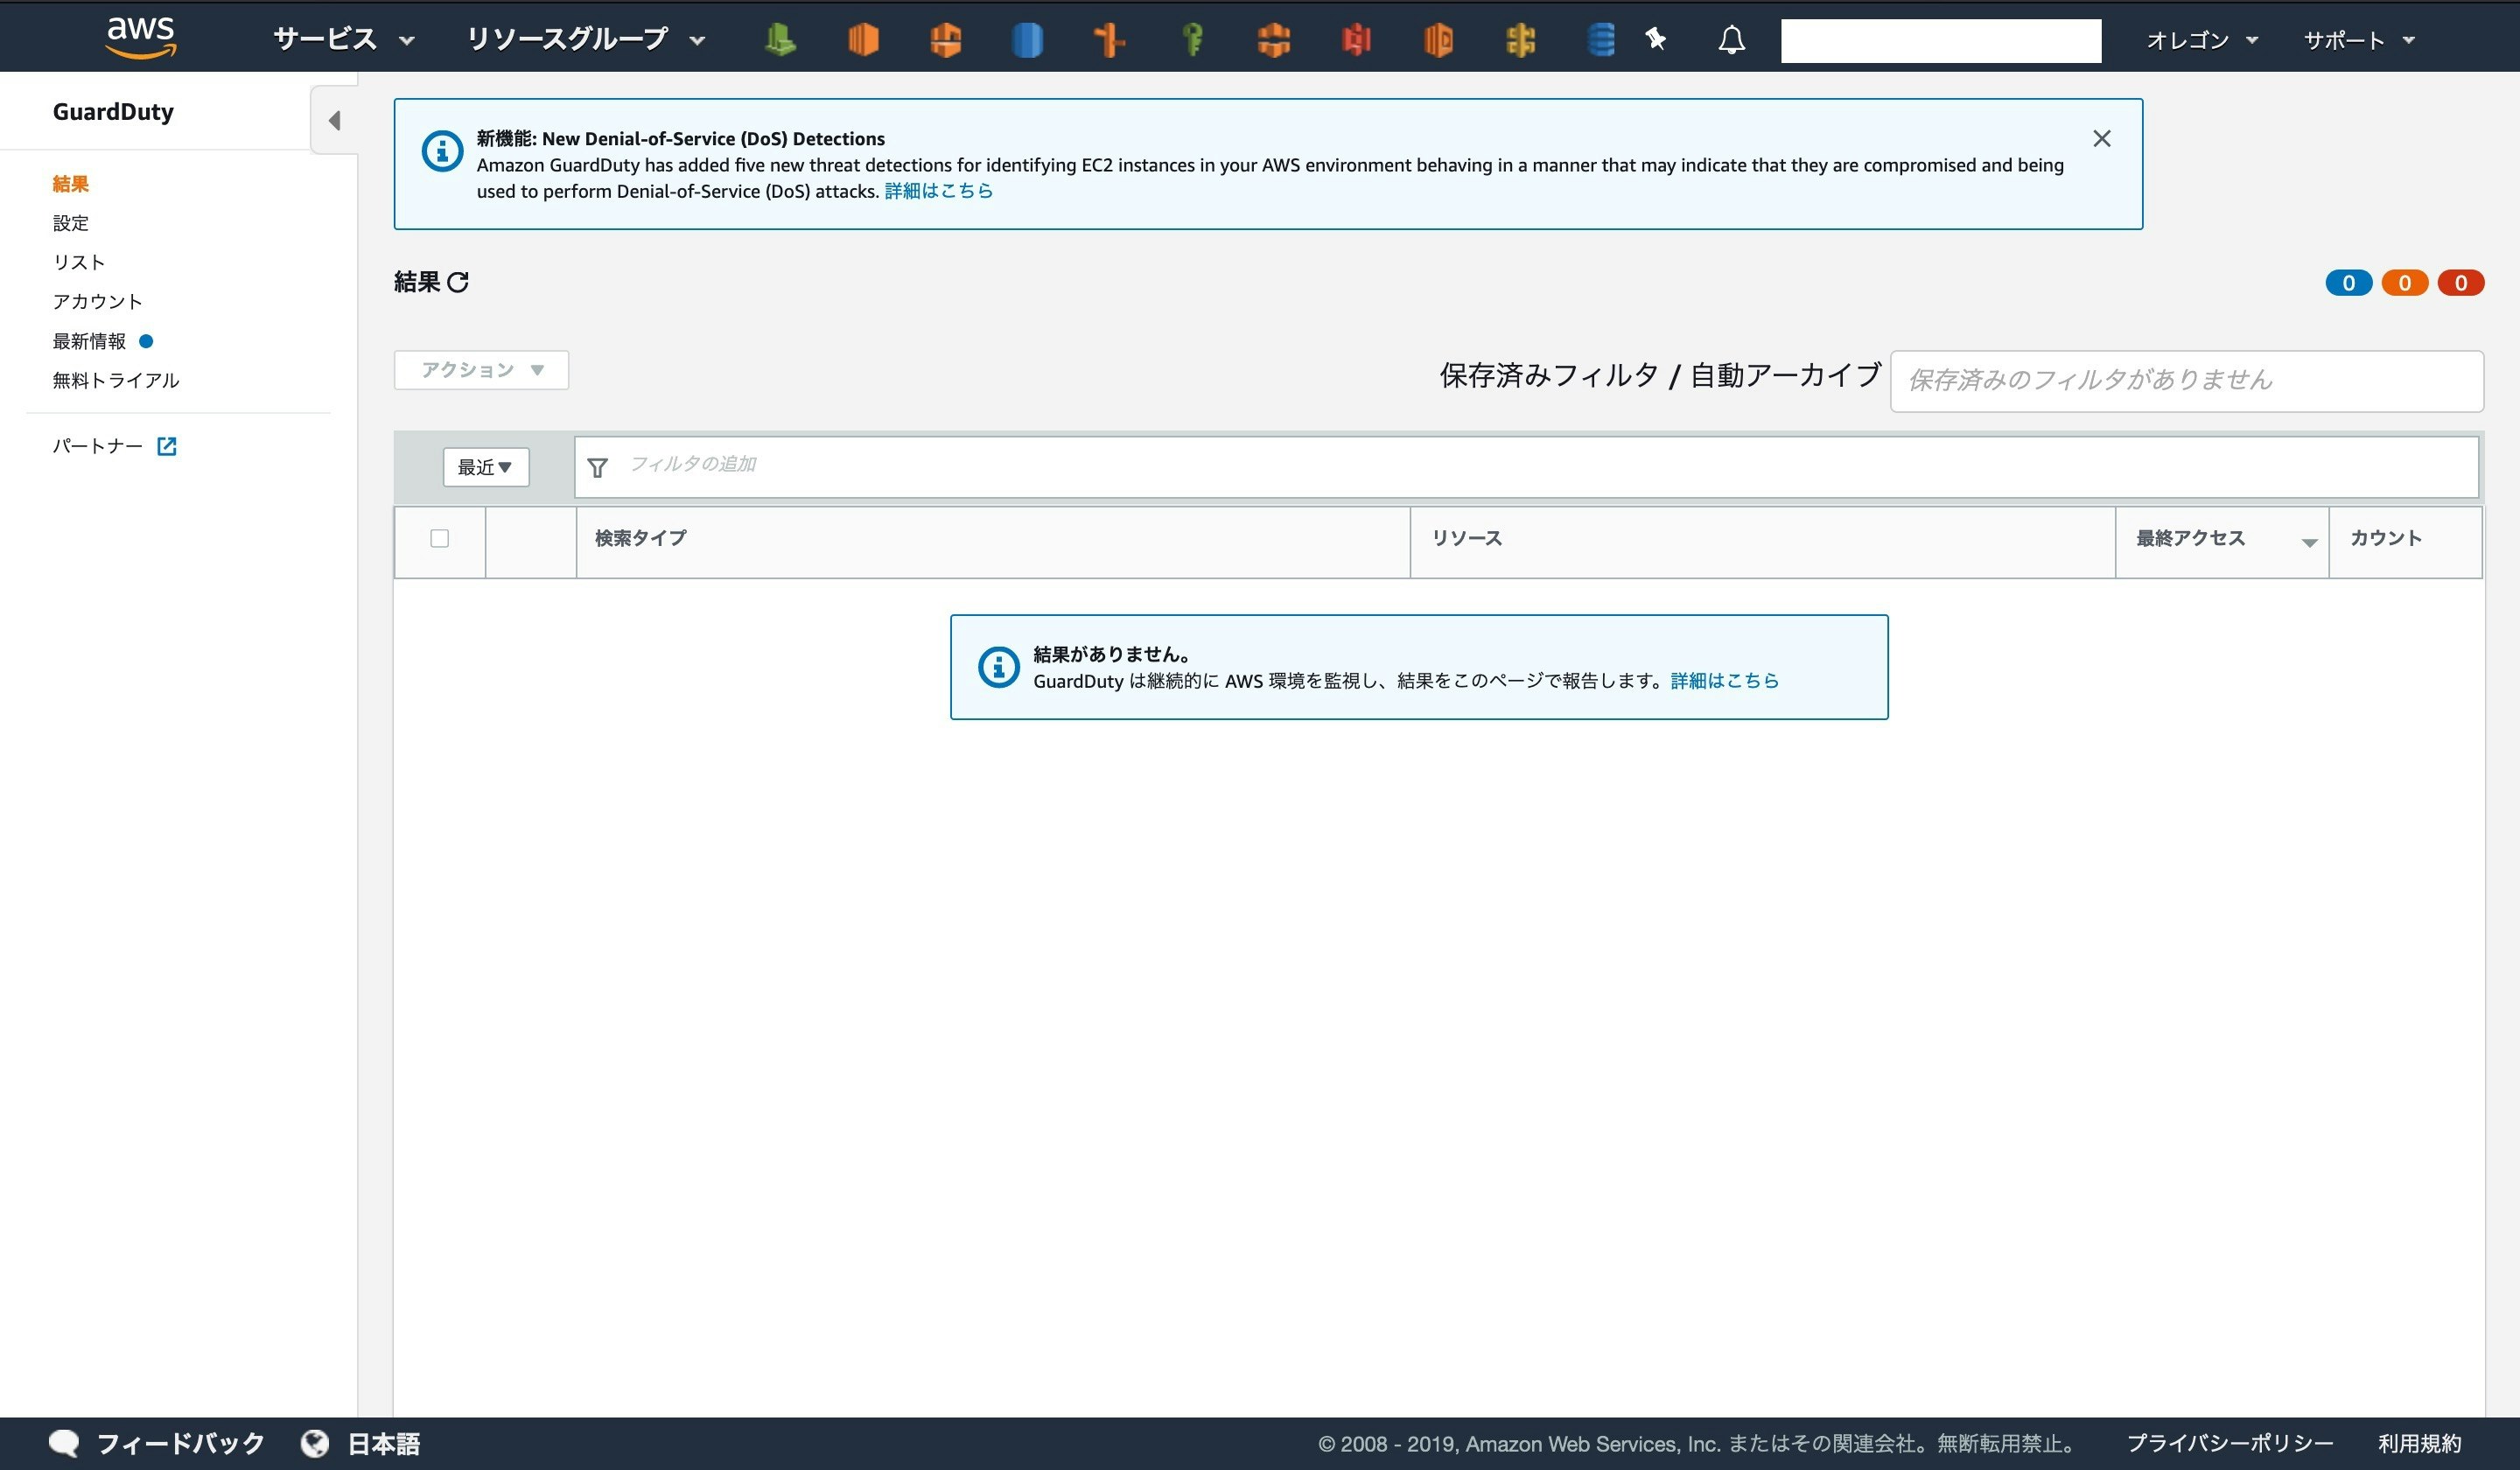Image resolution: width=2520 pixels, height=1470 pixels.
Task: Select 結果 in the sidebar
Action: point(71,184)
